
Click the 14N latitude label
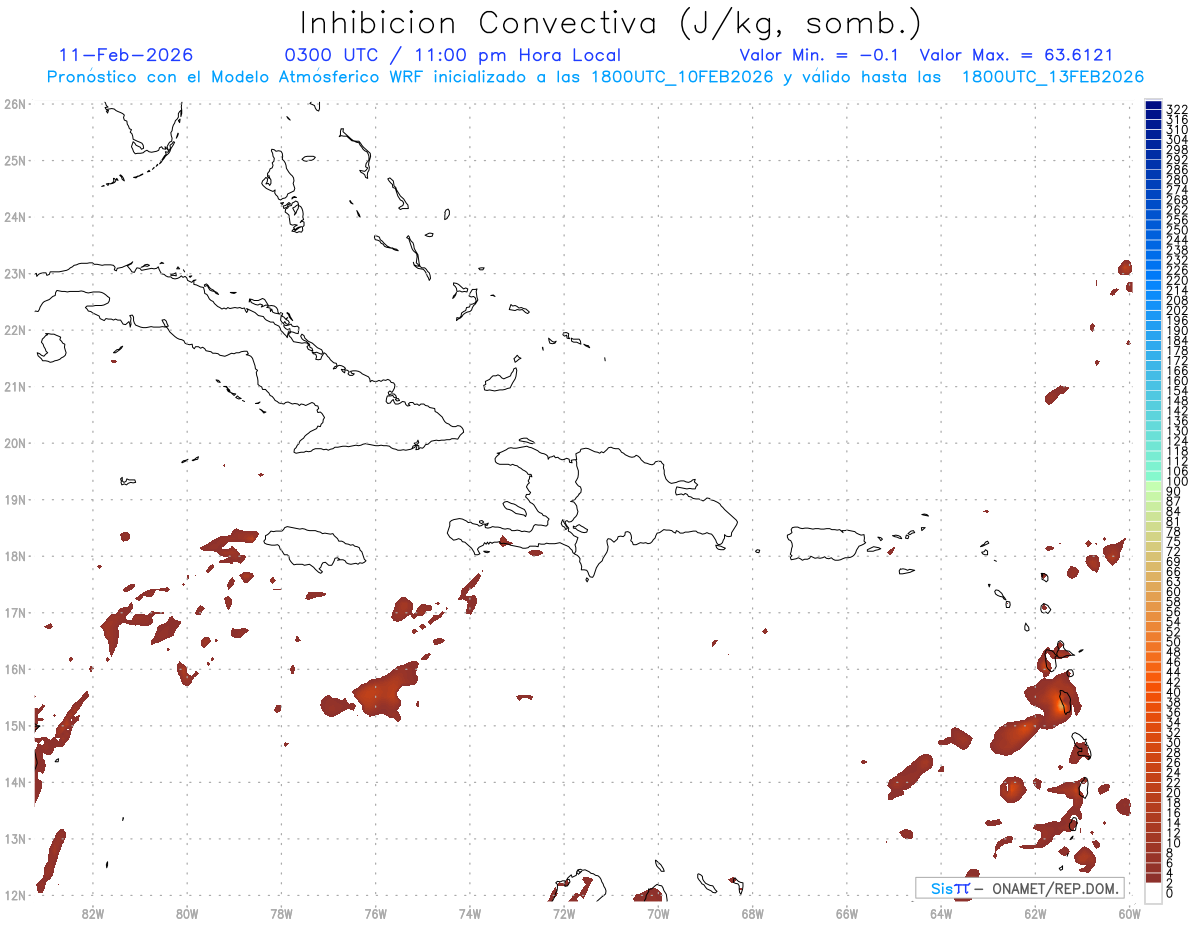(x=14, y=782)
